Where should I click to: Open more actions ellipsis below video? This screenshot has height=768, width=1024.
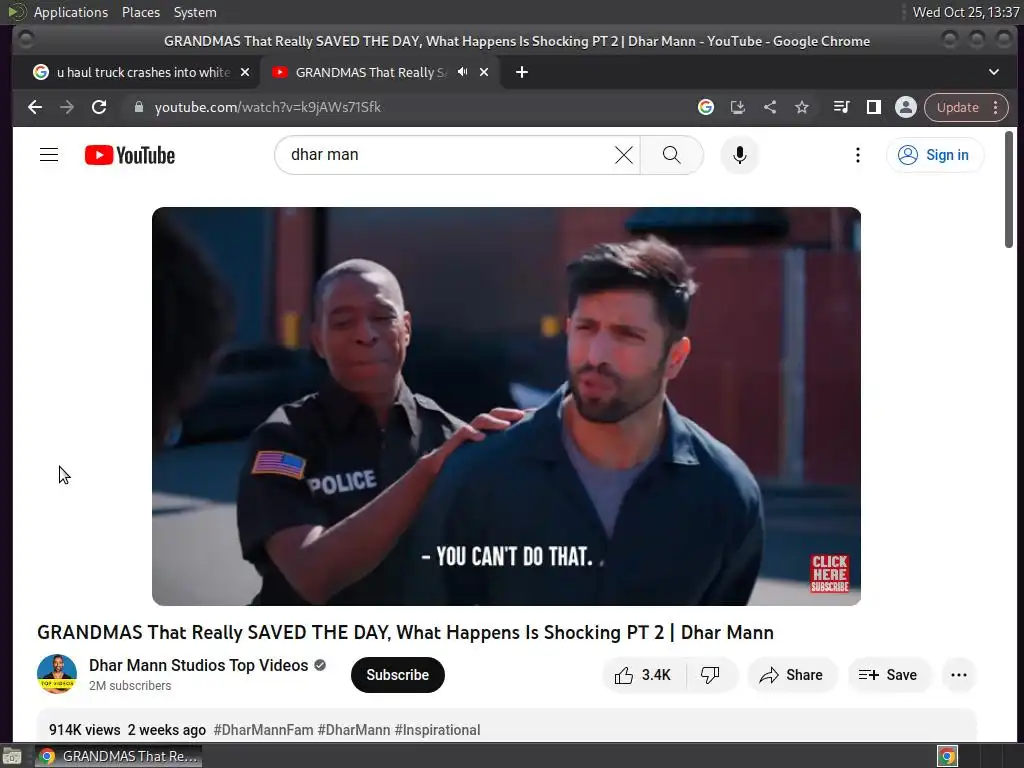pyautogui.click(x=959, y=675)
